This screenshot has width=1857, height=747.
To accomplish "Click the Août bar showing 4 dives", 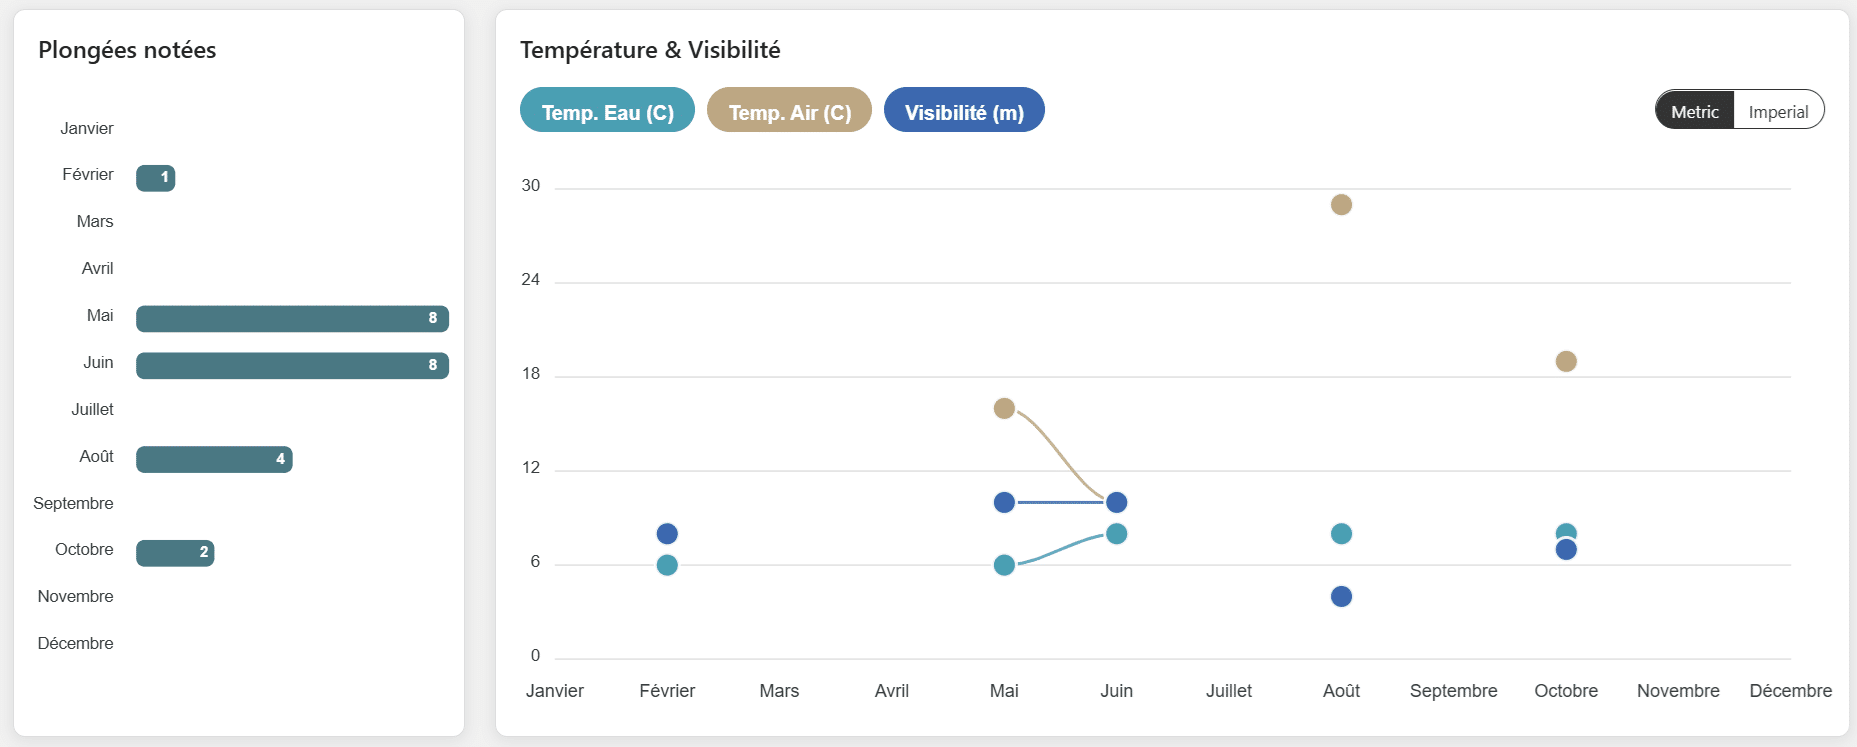I will coord(214,459).
